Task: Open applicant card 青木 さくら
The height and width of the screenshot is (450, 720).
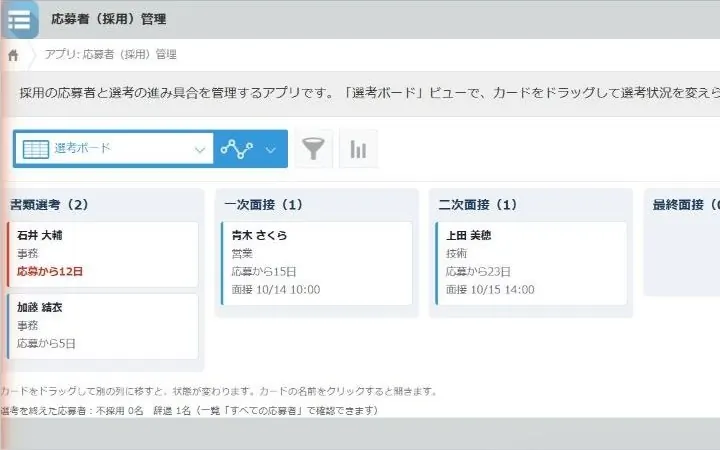Action: (x=317, y=264)
